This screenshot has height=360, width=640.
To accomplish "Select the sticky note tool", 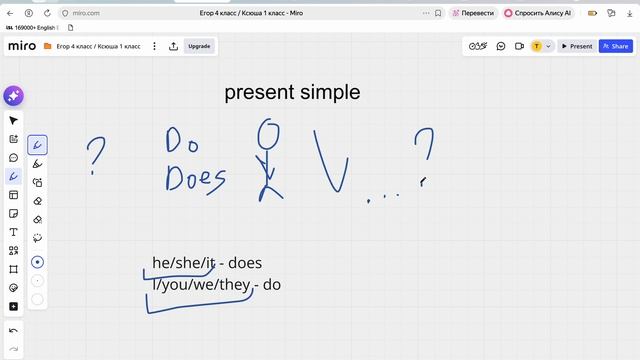I will (x=13, y=213).
